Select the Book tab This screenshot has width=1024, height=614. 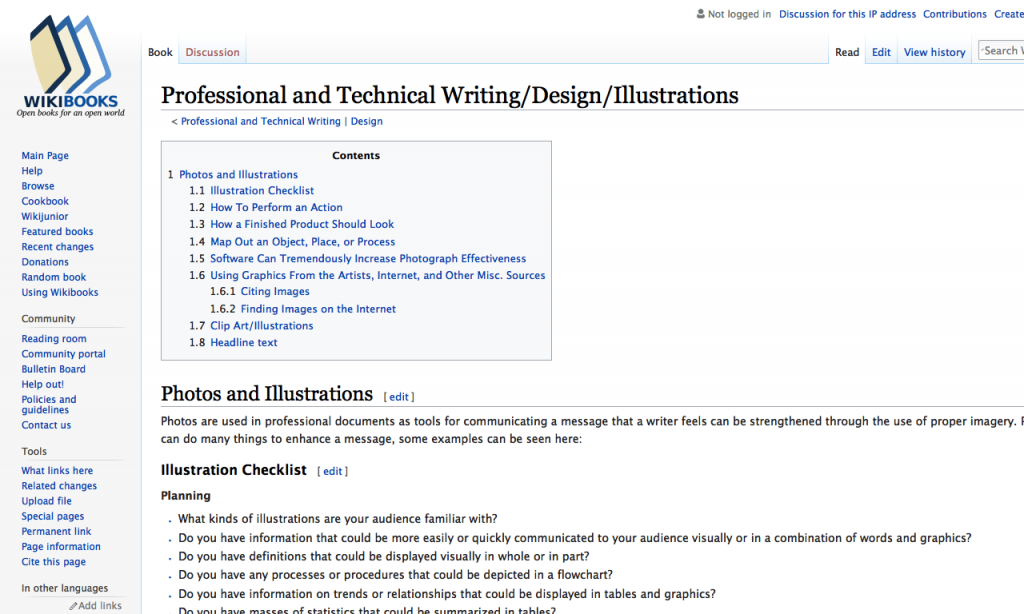coord(159,51)
